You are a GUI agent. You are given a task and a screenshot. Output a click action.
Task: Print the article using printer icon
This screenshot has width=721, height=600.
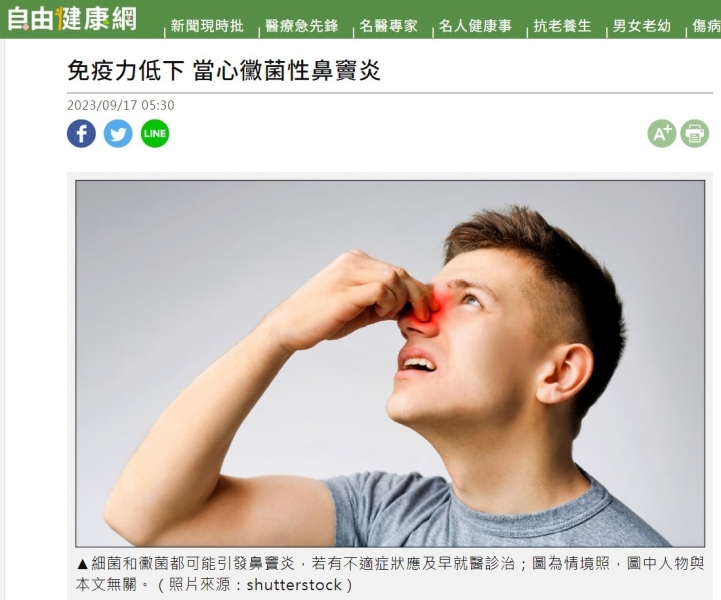tap(695, 133)
